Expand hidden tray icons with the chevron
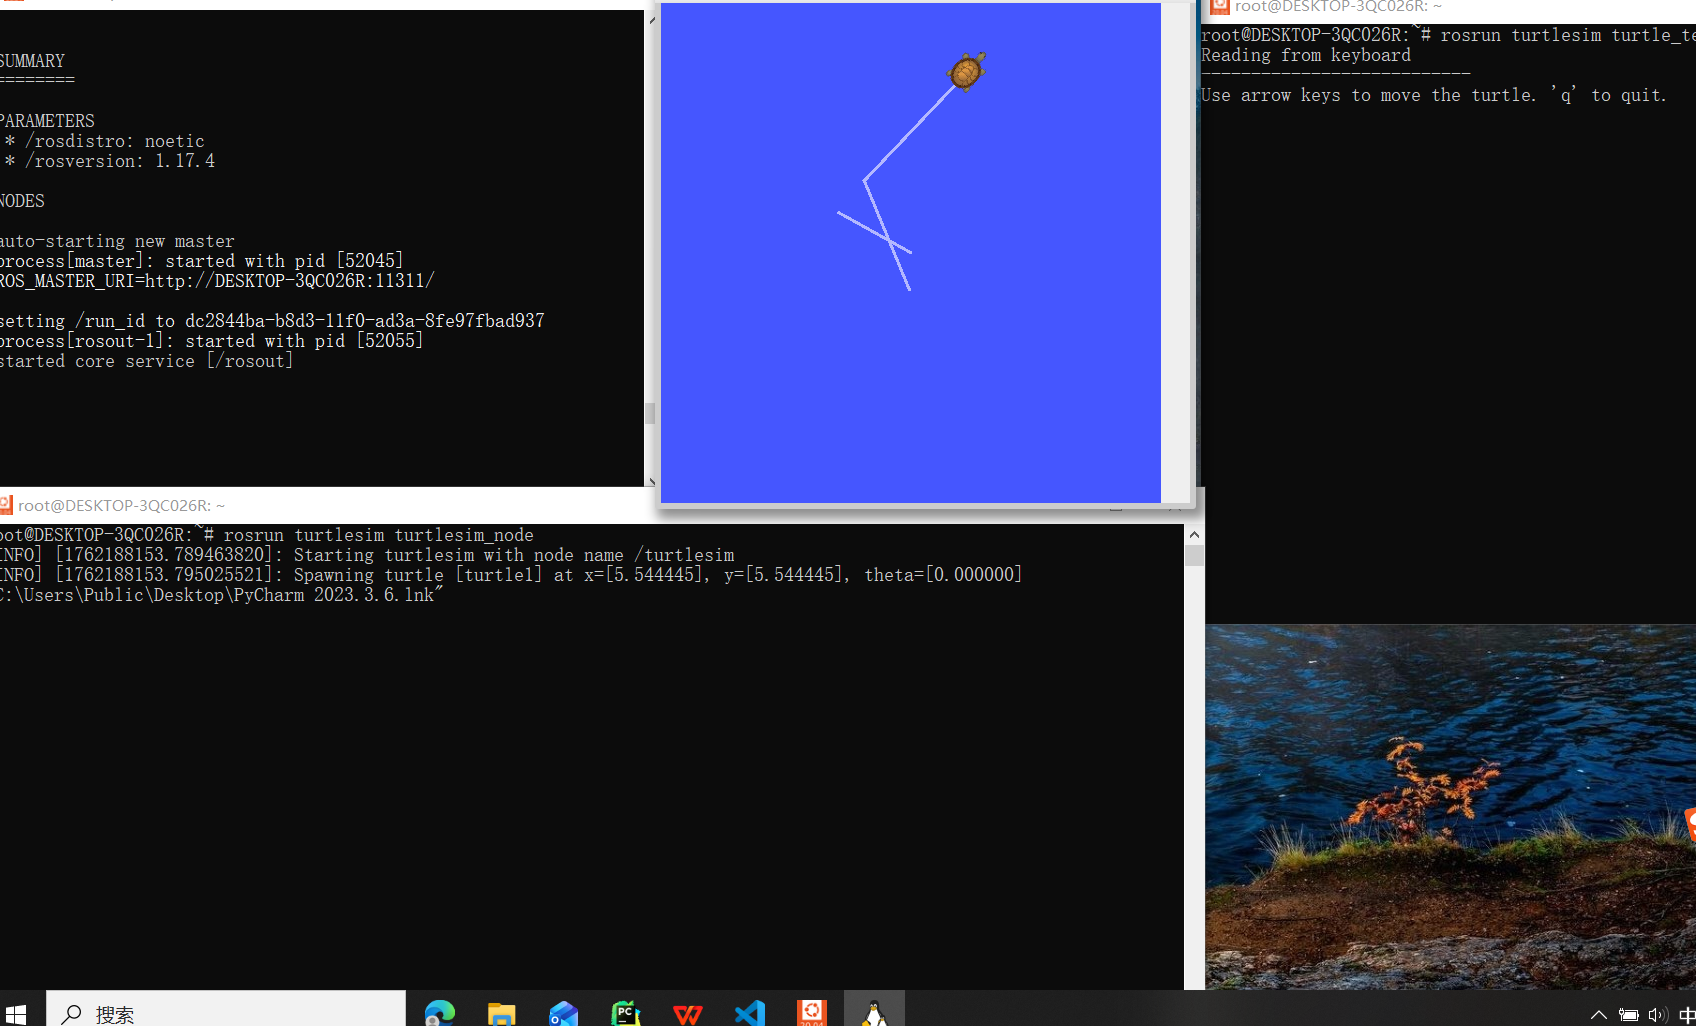This screenshot has width=1696, height=1026. click(1598, 1013)
